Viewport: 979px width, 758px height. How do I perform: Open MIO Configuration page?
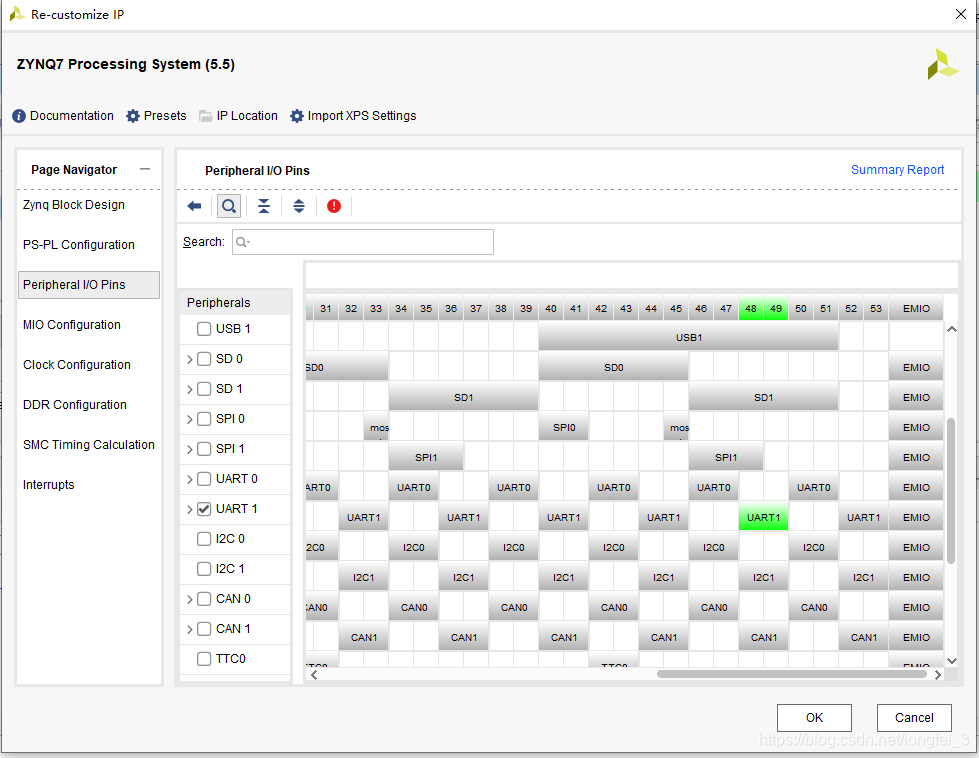click(x=72, y=325)
